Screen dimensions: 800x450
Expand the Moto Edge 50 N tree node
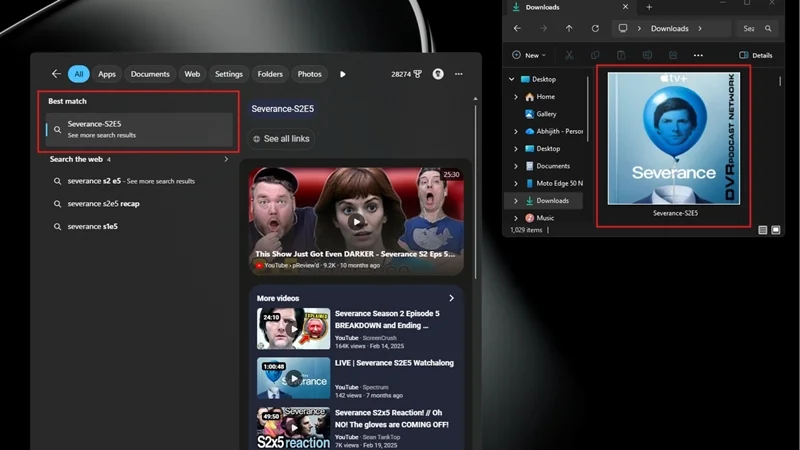click(x=515, y=183)
